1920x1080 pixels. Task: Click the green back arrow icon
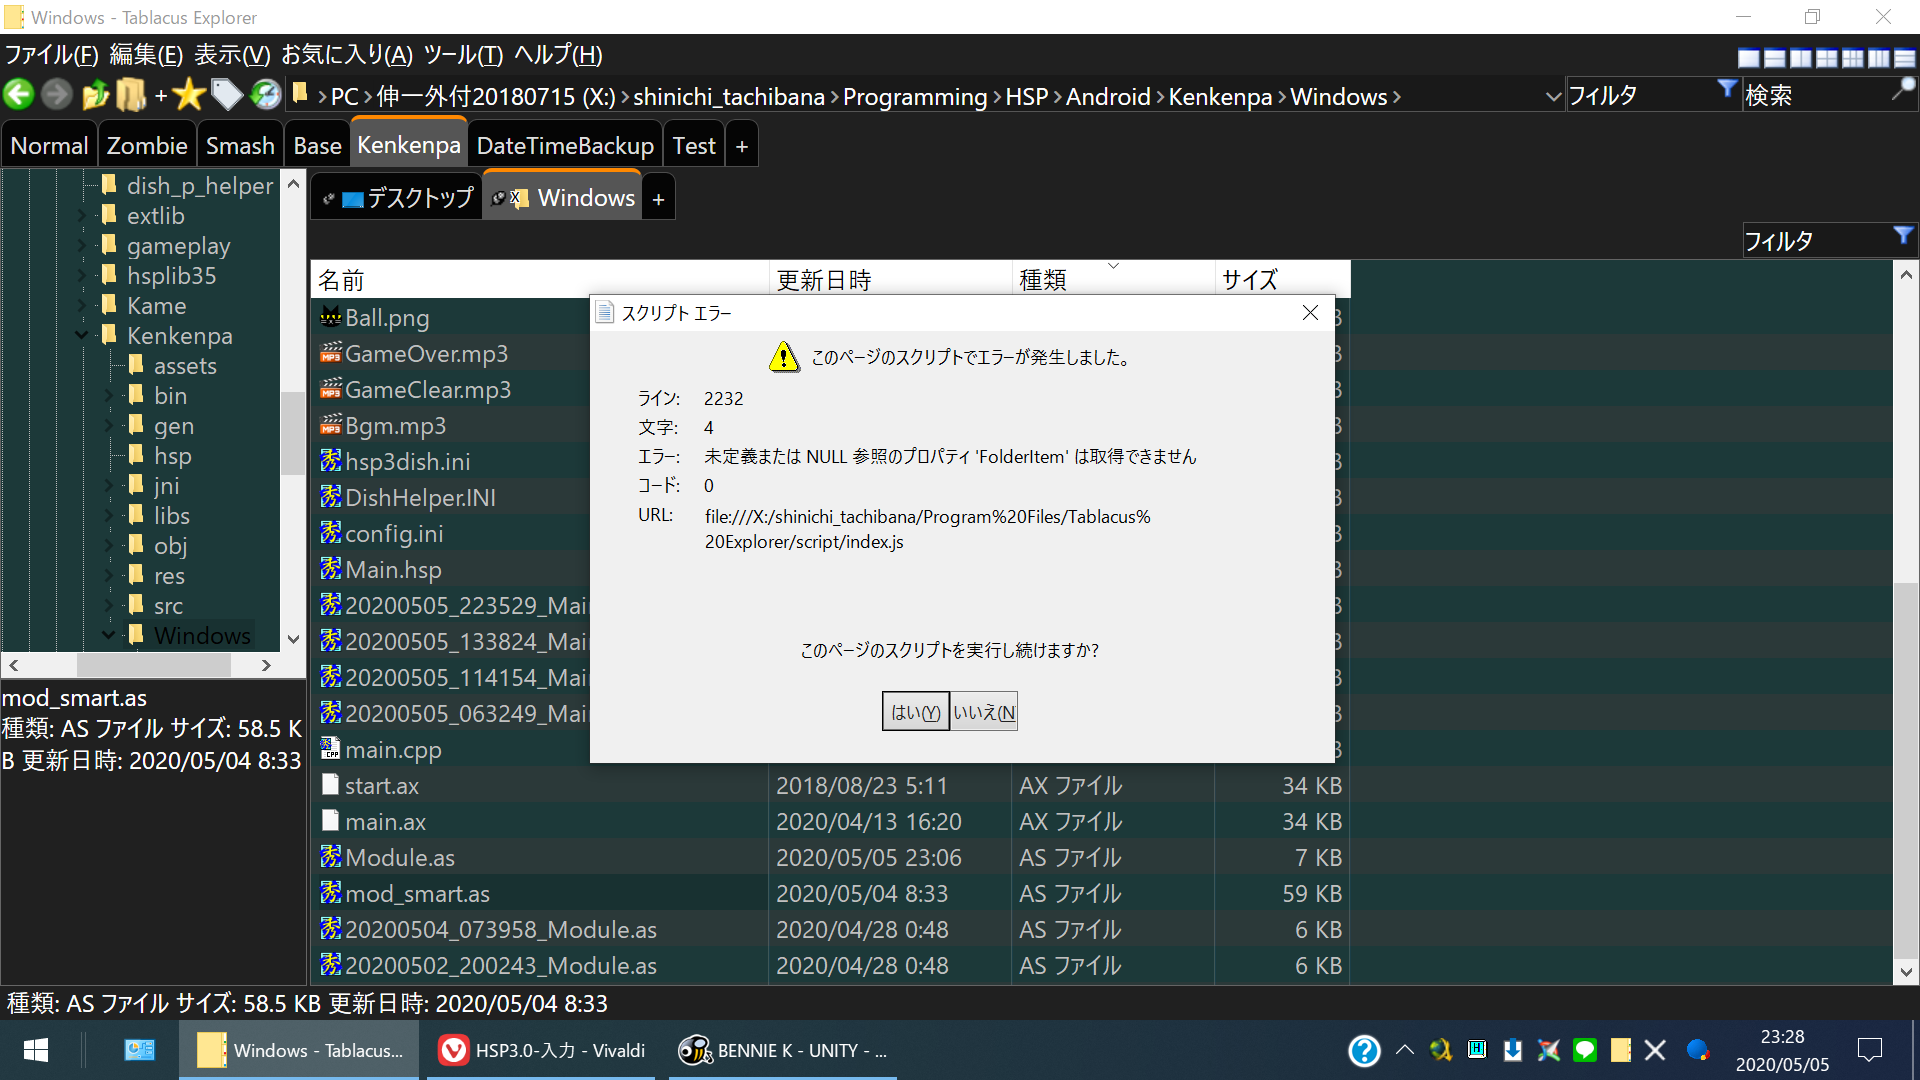coord(19,95)
